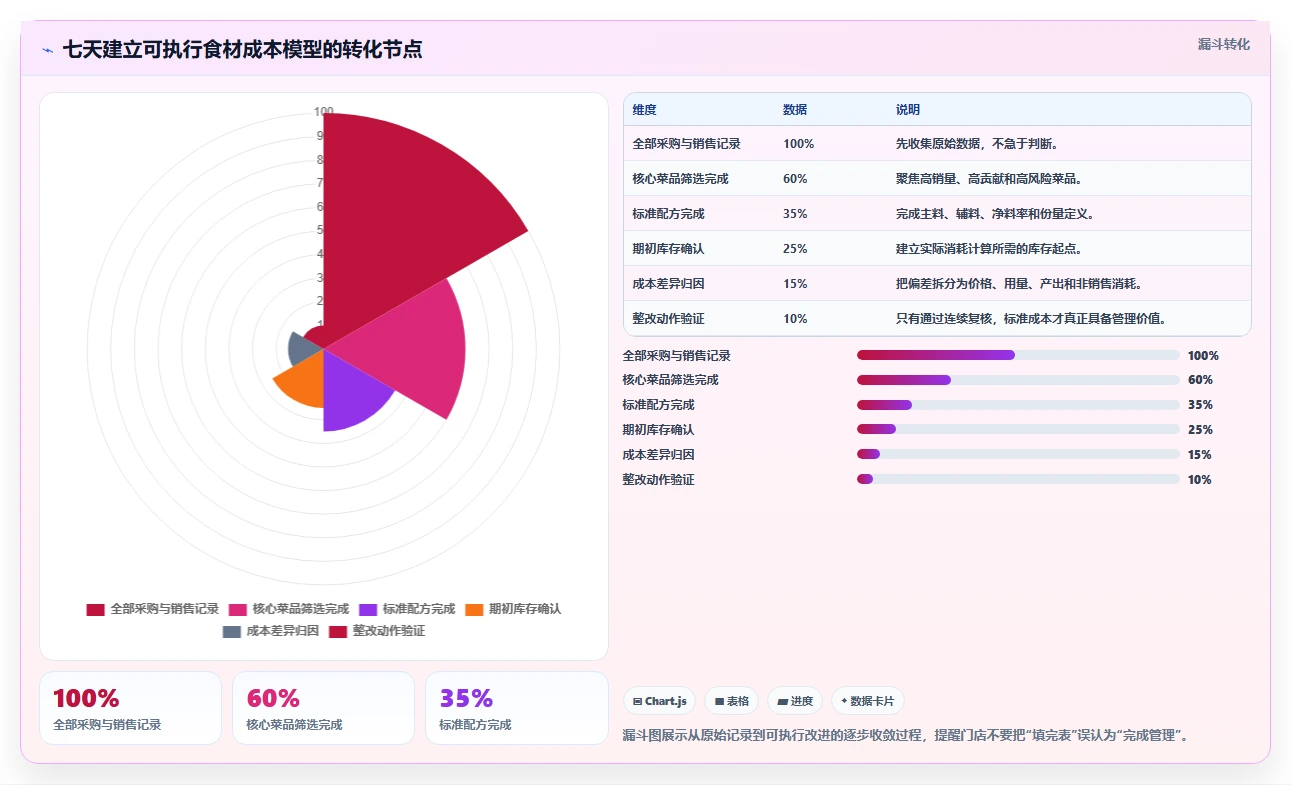Click table cell 核心菜品筛选完成 in the 维度 column

681,179
